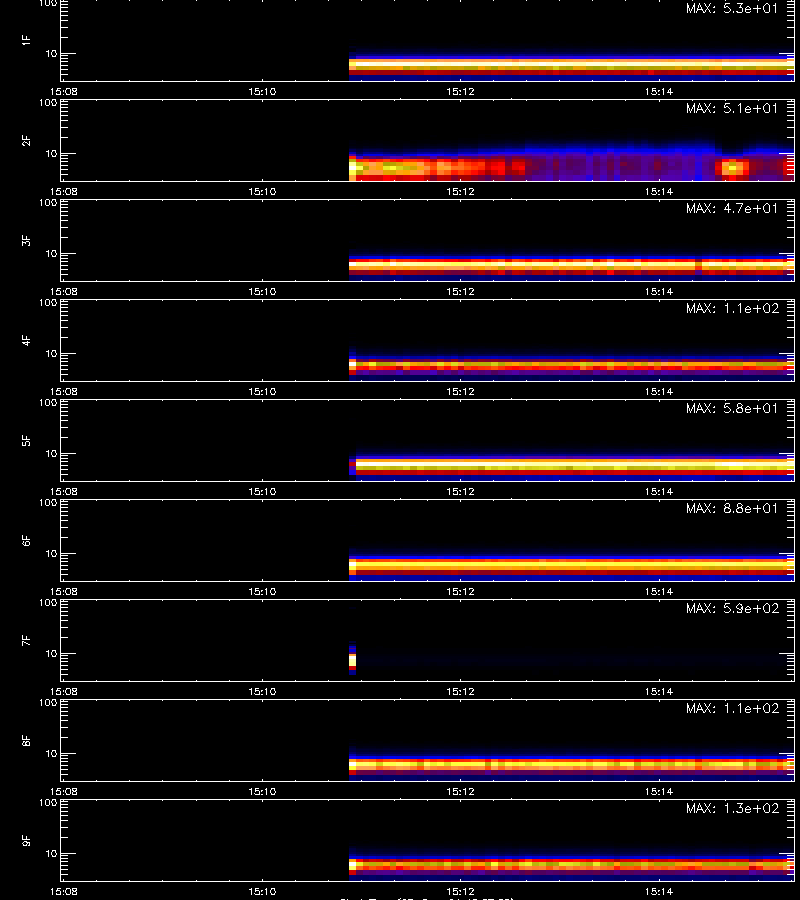This screenshot has height=900, width=800.
Task: Select the MAX: 1.3e+02 readout
Action: pos(732,808)
